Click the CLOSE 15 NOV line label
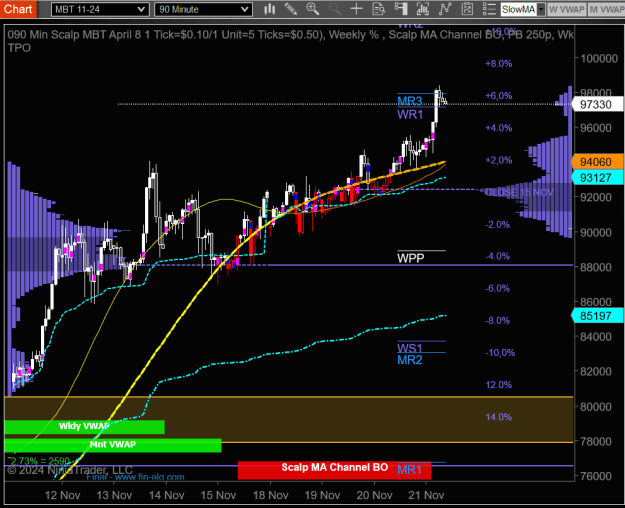Image resolution: width=625 pixels, height=508 pixels. (519, 193)
